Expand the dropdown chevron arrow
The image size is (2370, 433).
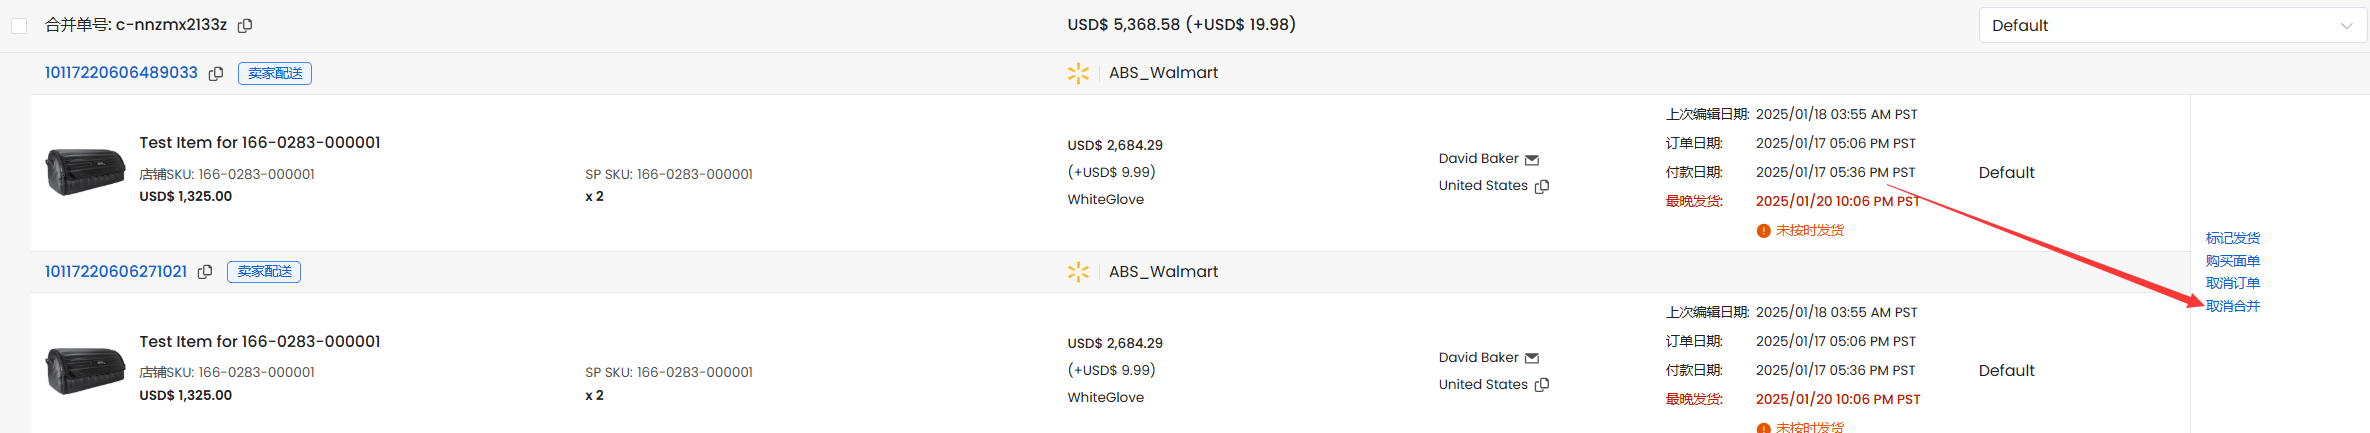pos(2346,26)
